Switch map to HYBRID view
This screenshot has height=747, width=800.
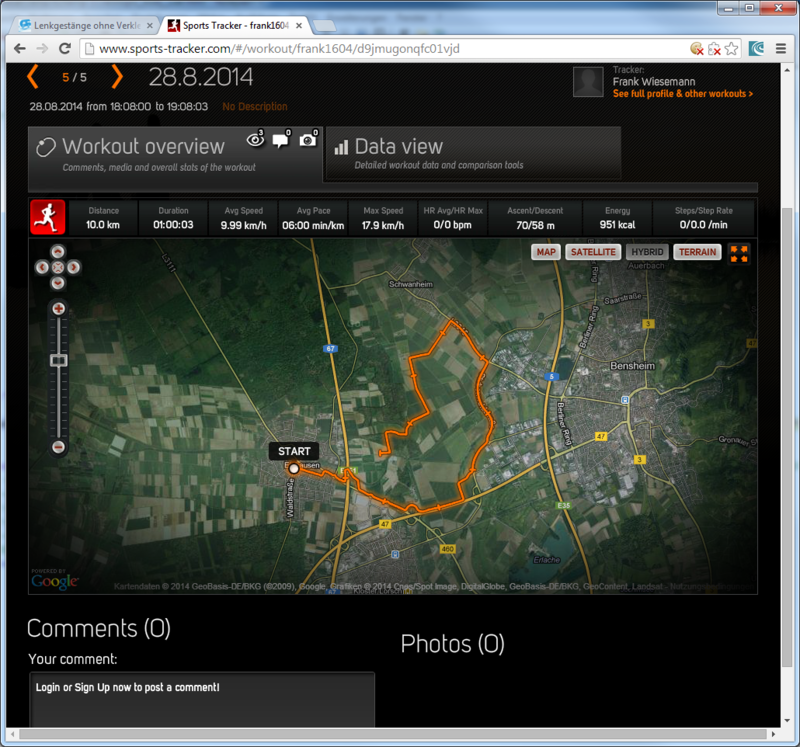(x=647, y=252)
